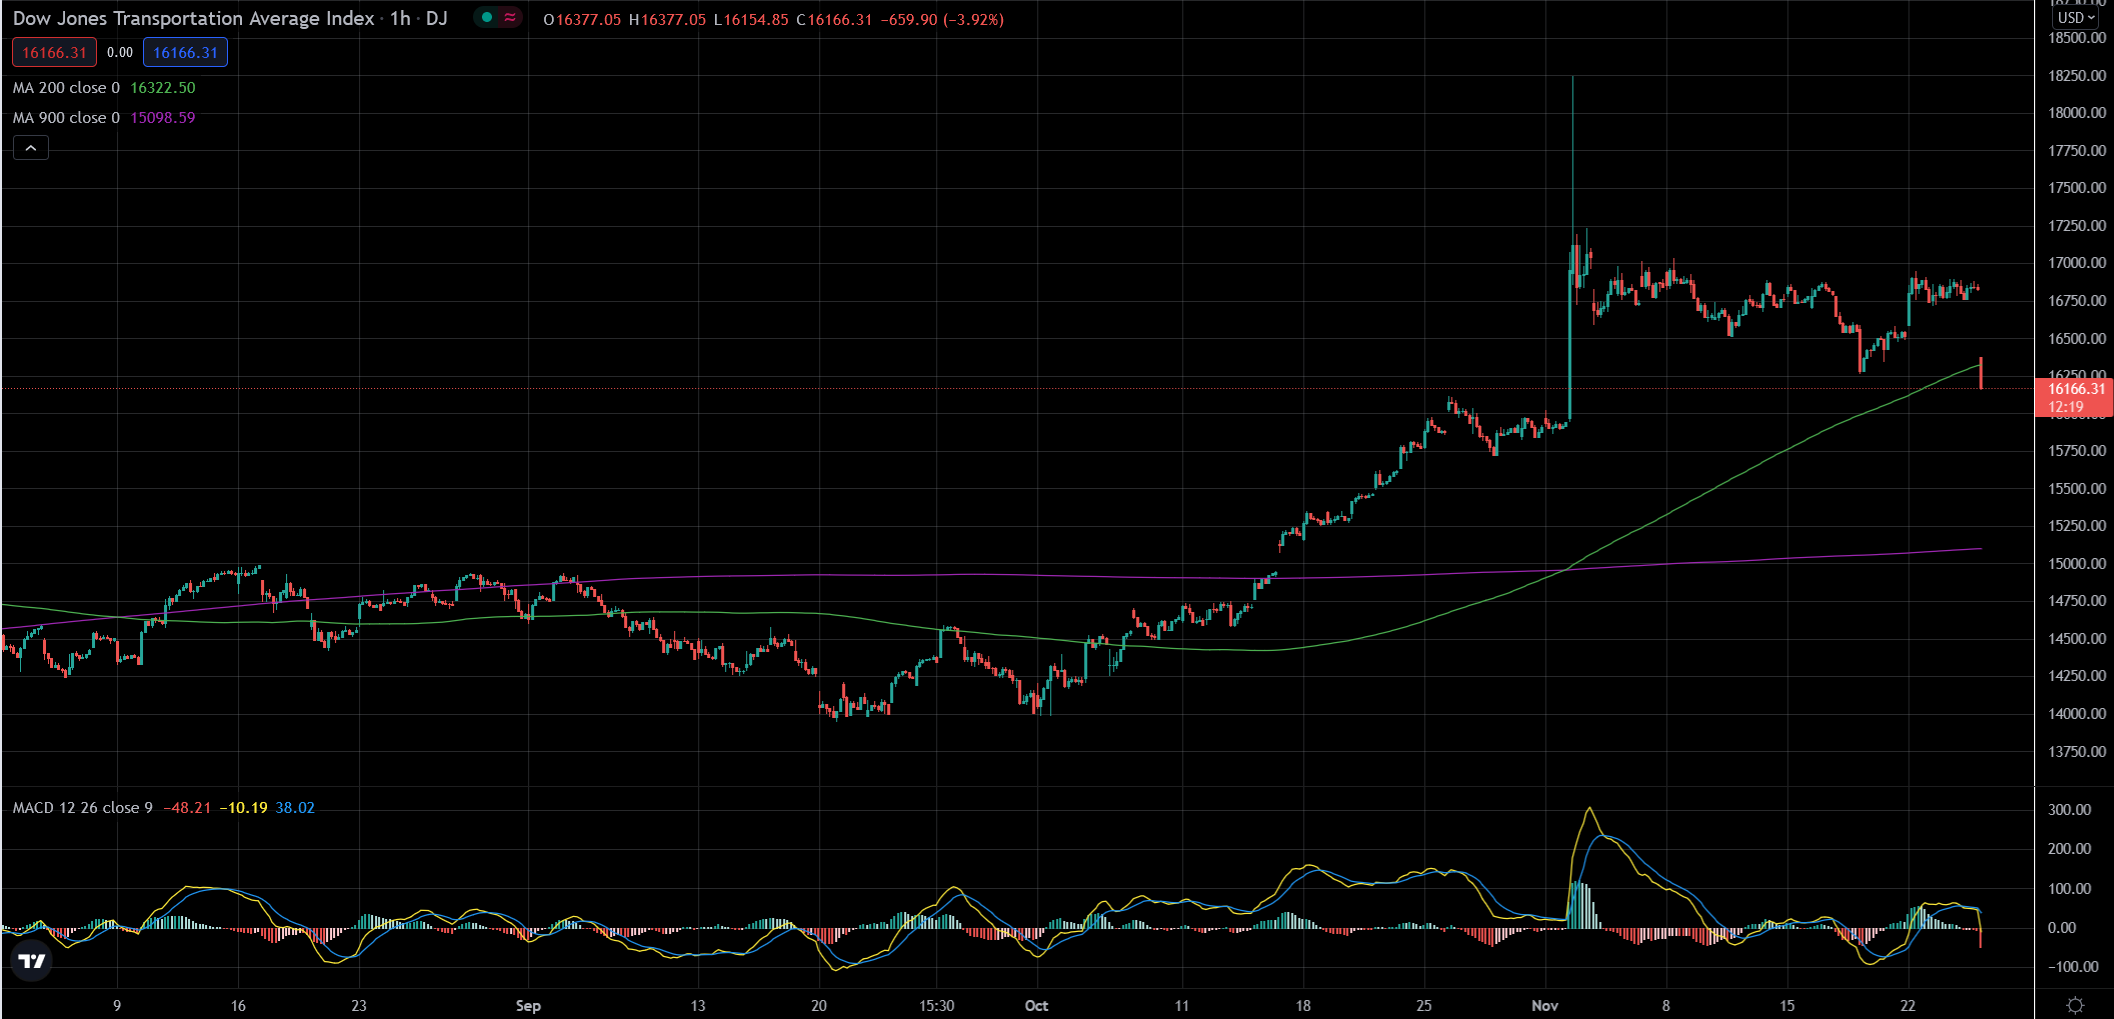This screenshot has height=1019, width=2114.
Task: Click the yellow MACD value -10.19
Action: [244, 808]
